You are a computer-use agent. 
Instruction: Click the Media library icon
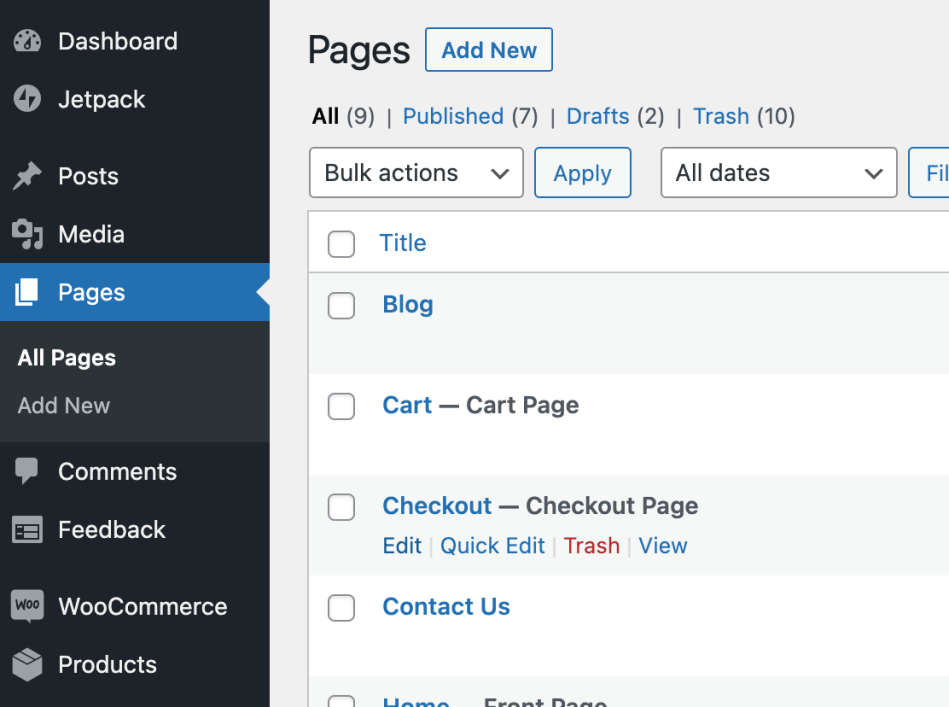pyautogui.click(x=27, y=235)
